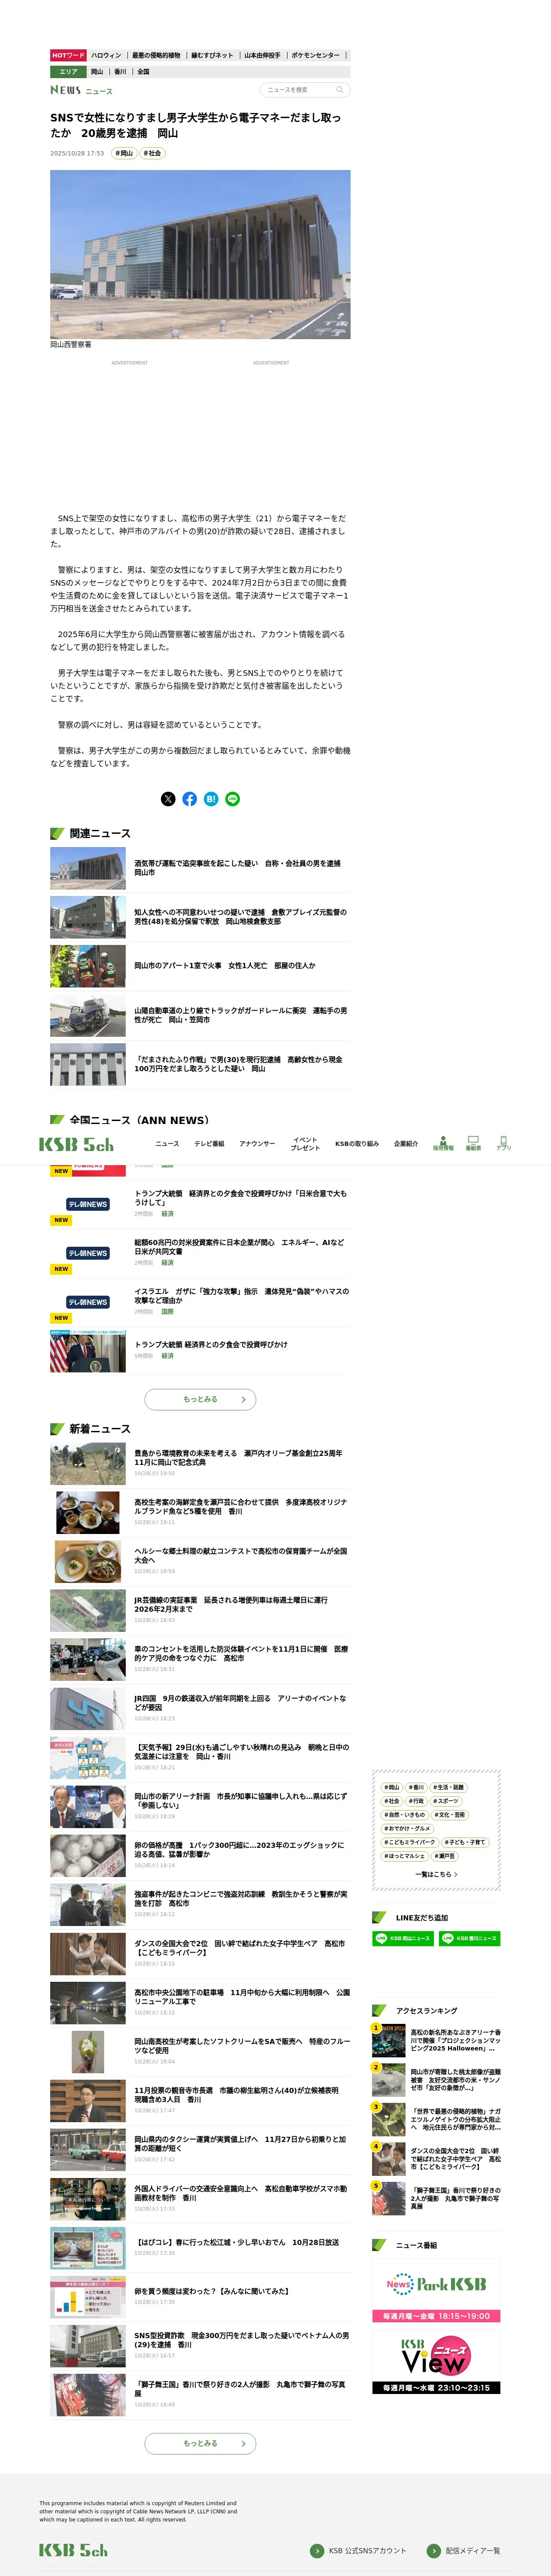Select the #スポーツ sidebar tag

pyautogui.click(x=446, y=1801)
